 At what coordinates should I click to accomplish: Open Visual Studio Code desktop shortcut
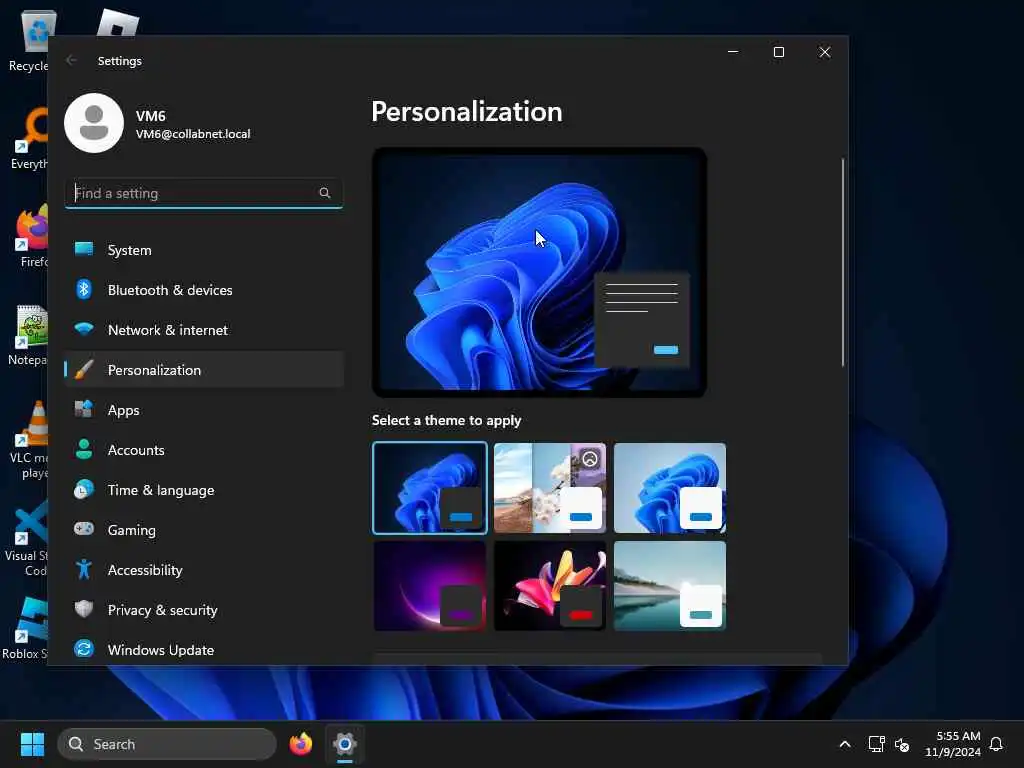26,539
